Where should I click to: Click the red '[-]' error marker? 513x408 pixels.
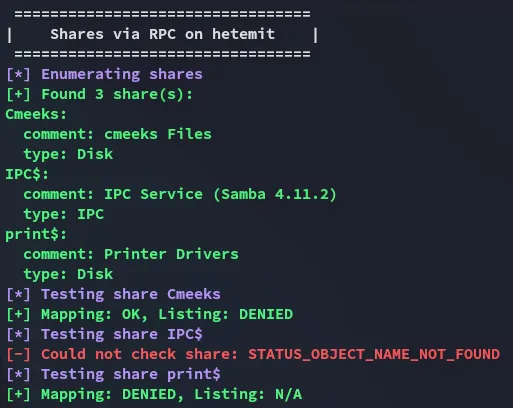(x=18, y=354)
